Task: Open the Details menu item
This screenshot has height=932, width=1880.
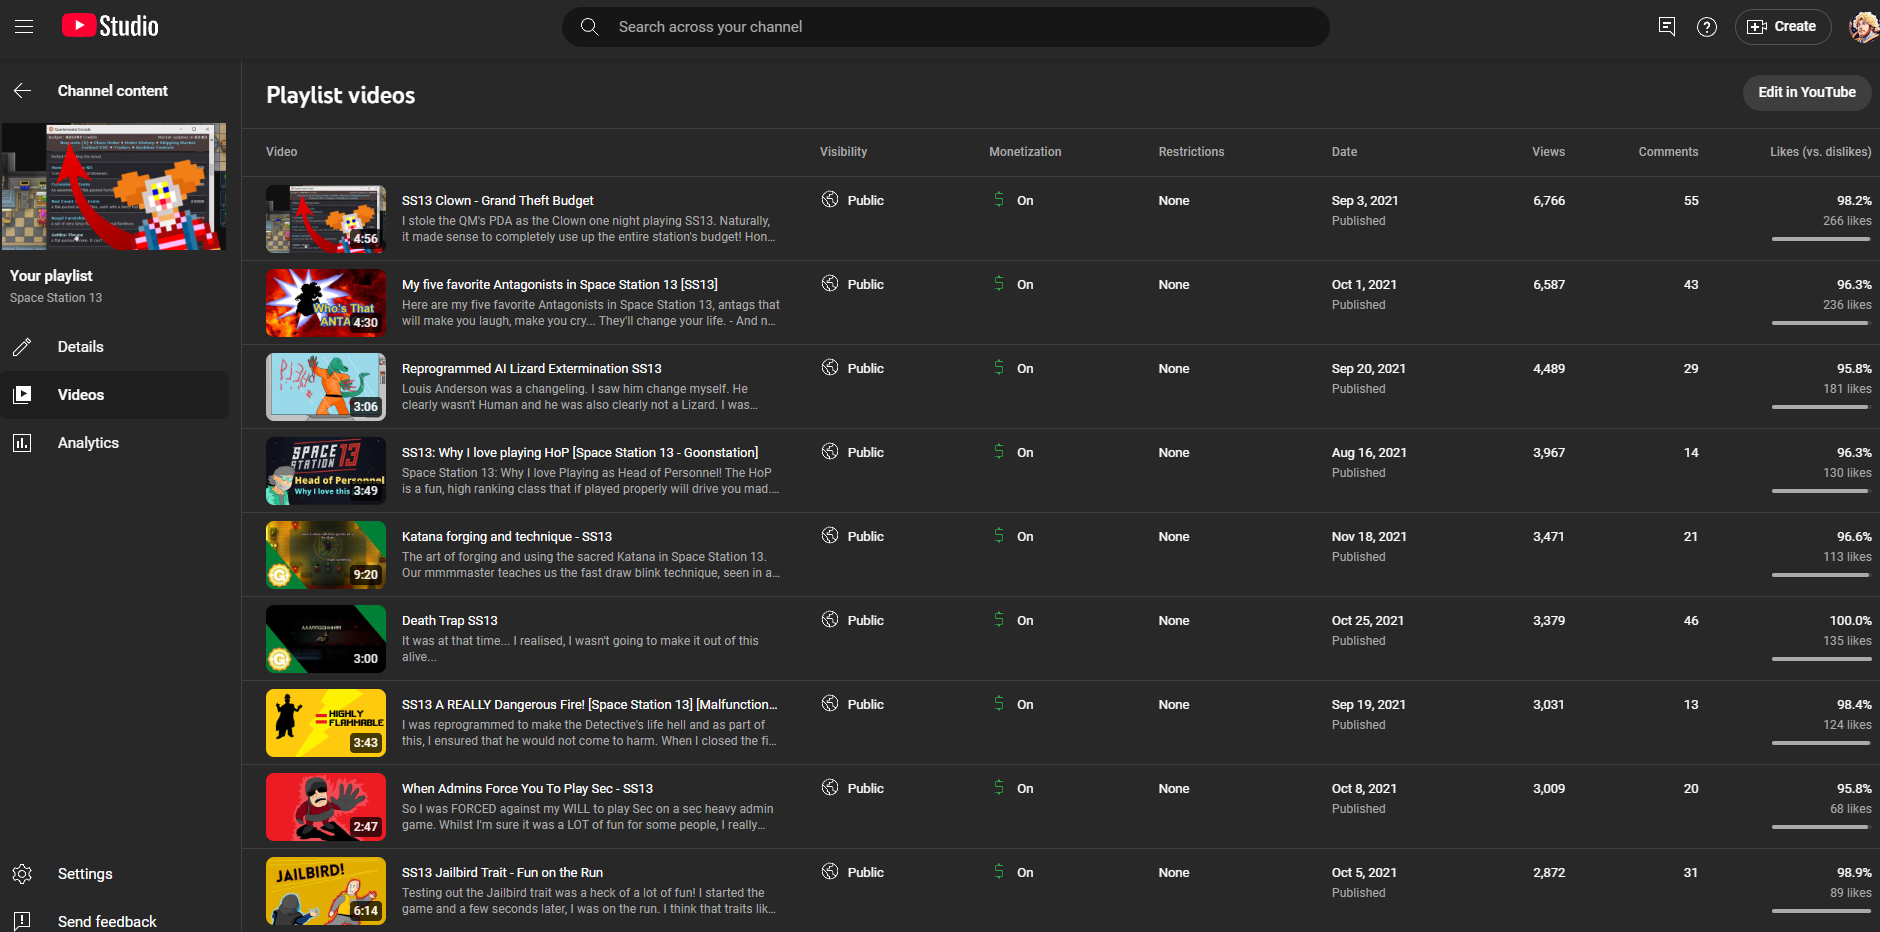Action: (x=115, y=347)
